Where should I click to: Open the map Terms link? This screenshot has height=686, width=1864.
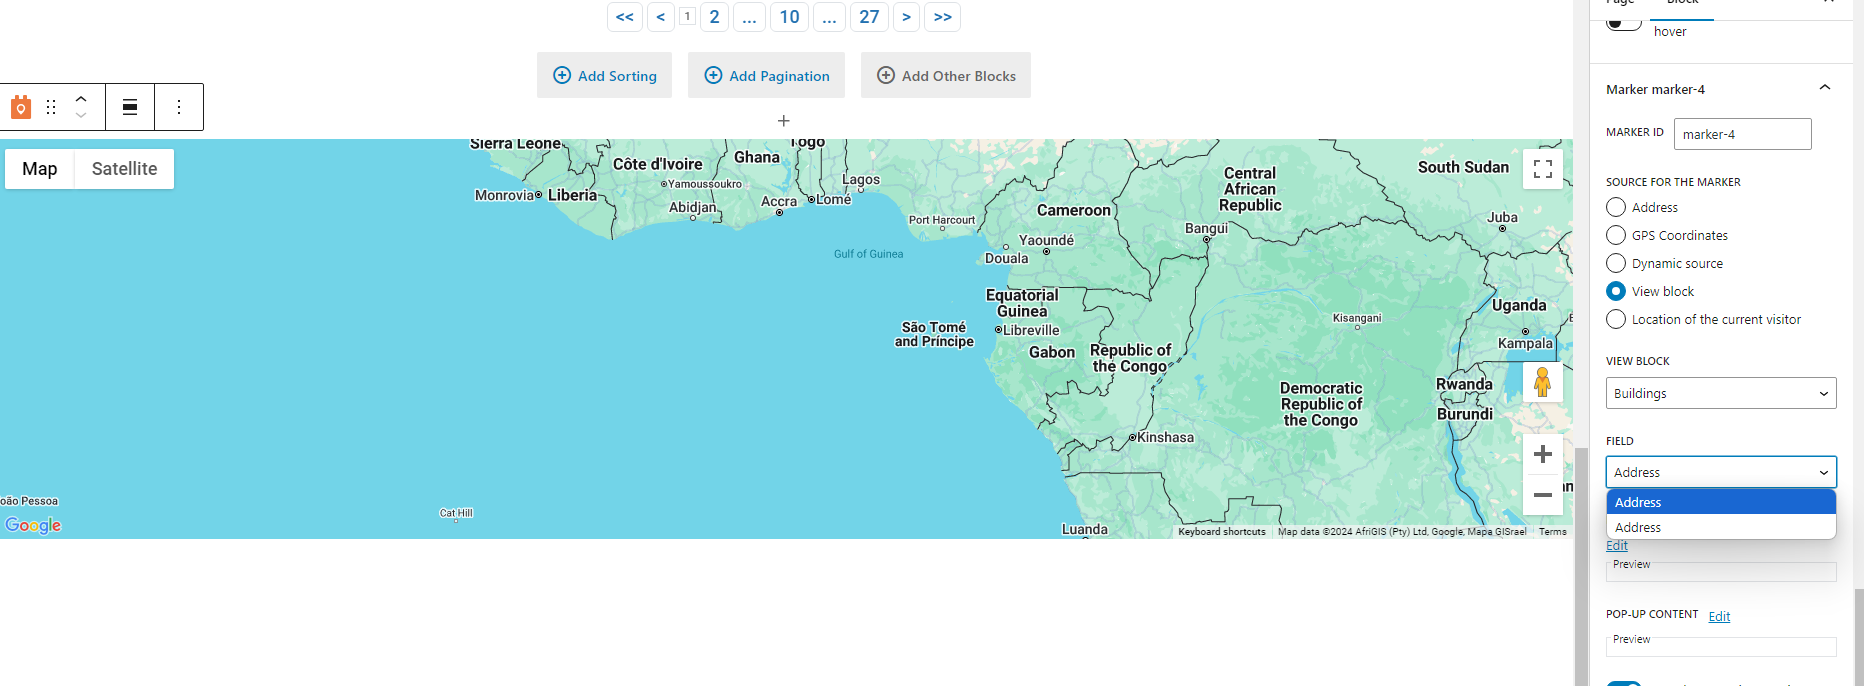pyautogui.click(x=1552, y=532)
